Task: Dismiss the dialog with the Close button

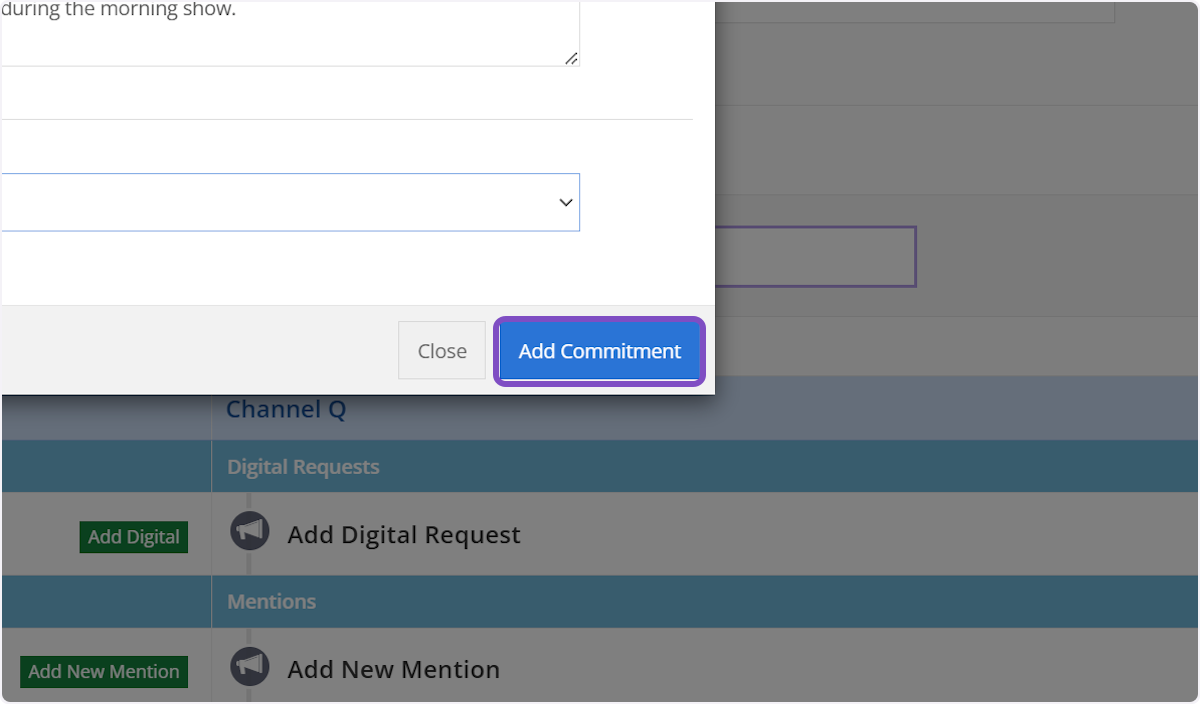Action: 442,351
